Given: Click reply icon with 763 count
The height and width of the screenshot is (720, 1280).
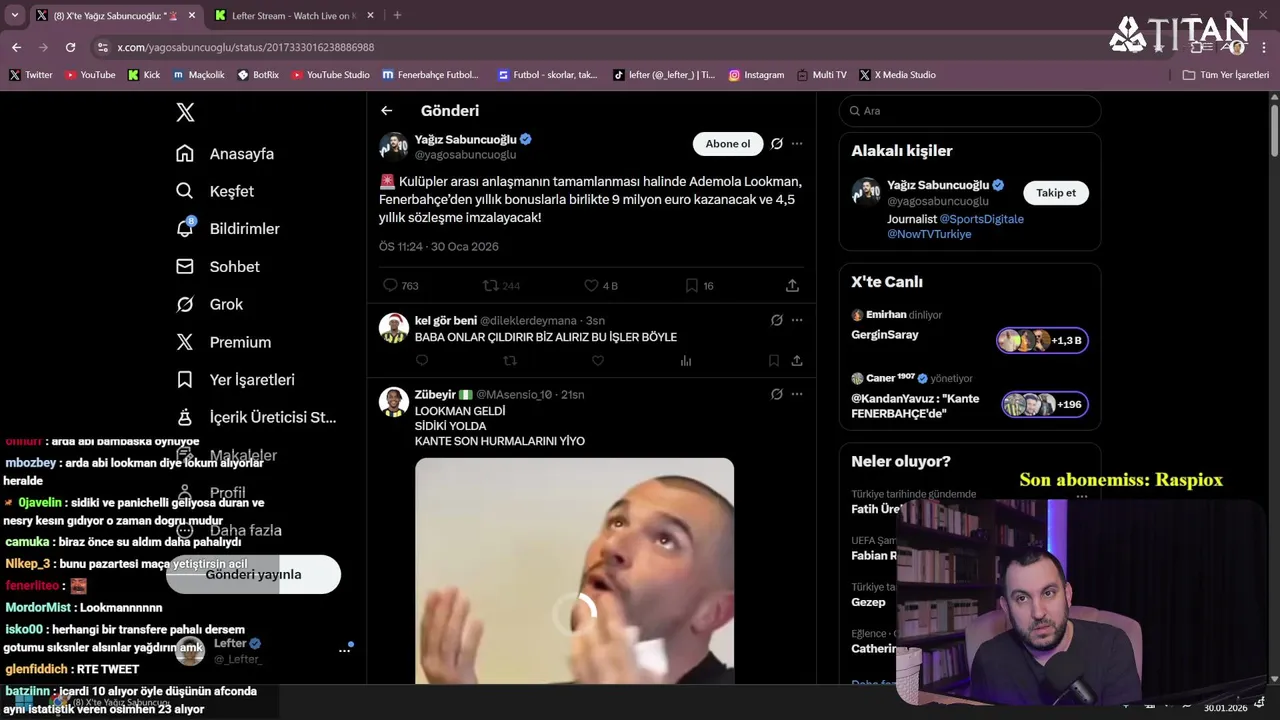Looking at the screenshot, I should click(x=390, y=285).
